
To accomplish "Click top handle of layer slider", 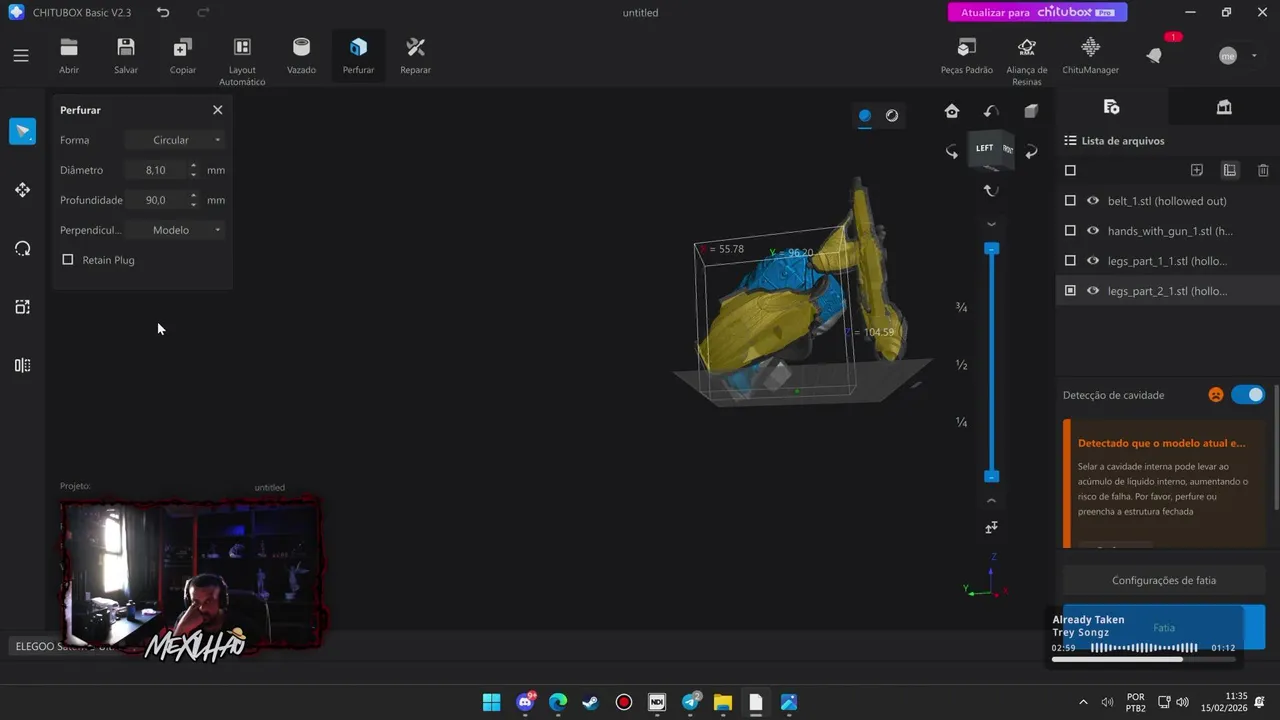I will click(991, 248).
